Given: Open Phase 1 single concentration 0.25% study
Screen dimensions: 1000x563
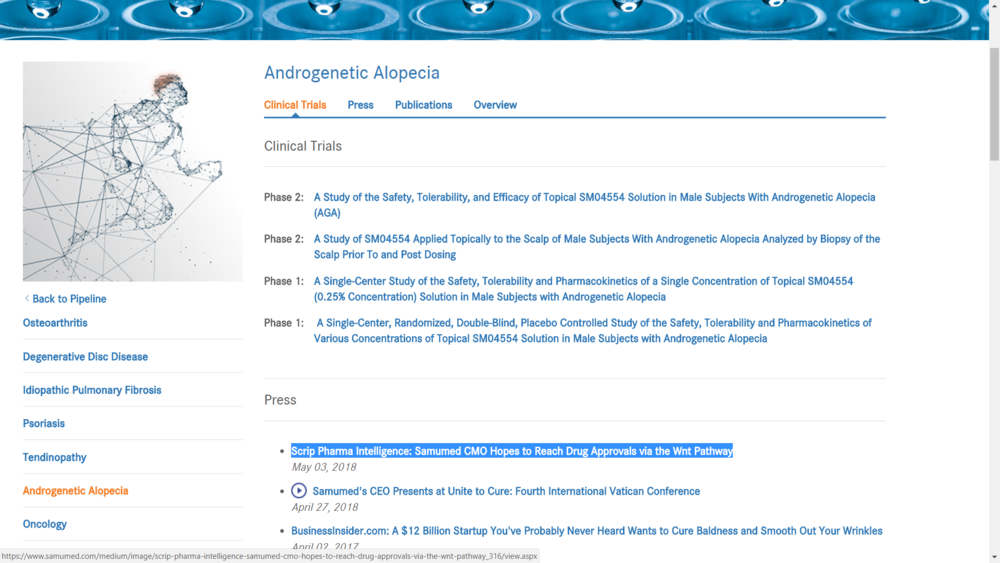Looking at the screenshot, I should (583, 282).
